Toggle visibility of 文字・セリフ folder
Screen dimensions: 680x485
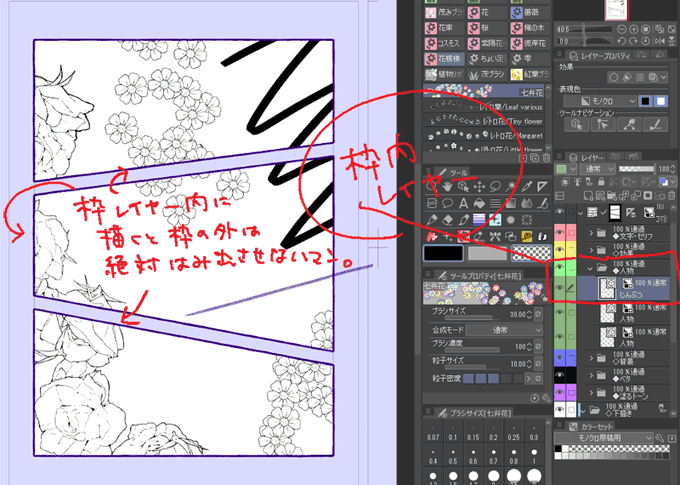click(x=559, y=233)
